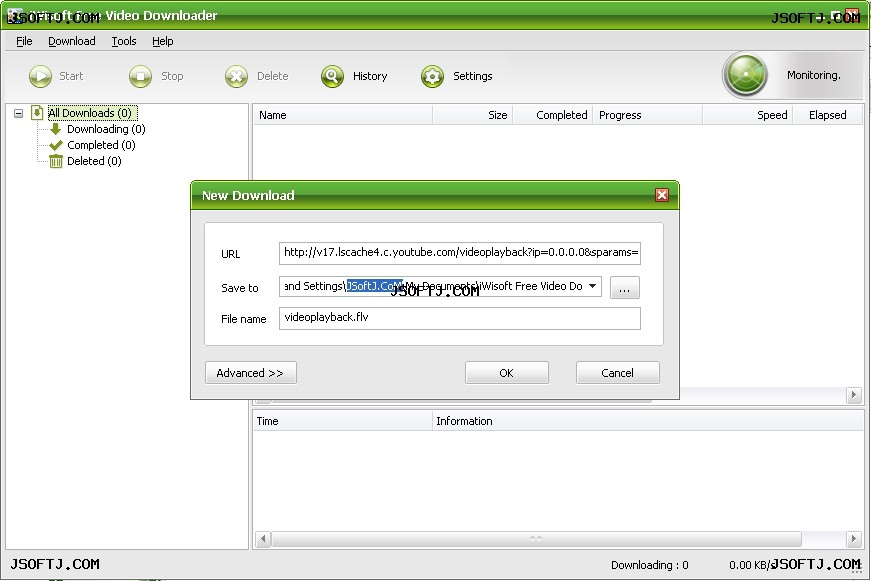Click the Deleted trash bin icon
This screenshot has width=871, height=581.
[56, 161]
